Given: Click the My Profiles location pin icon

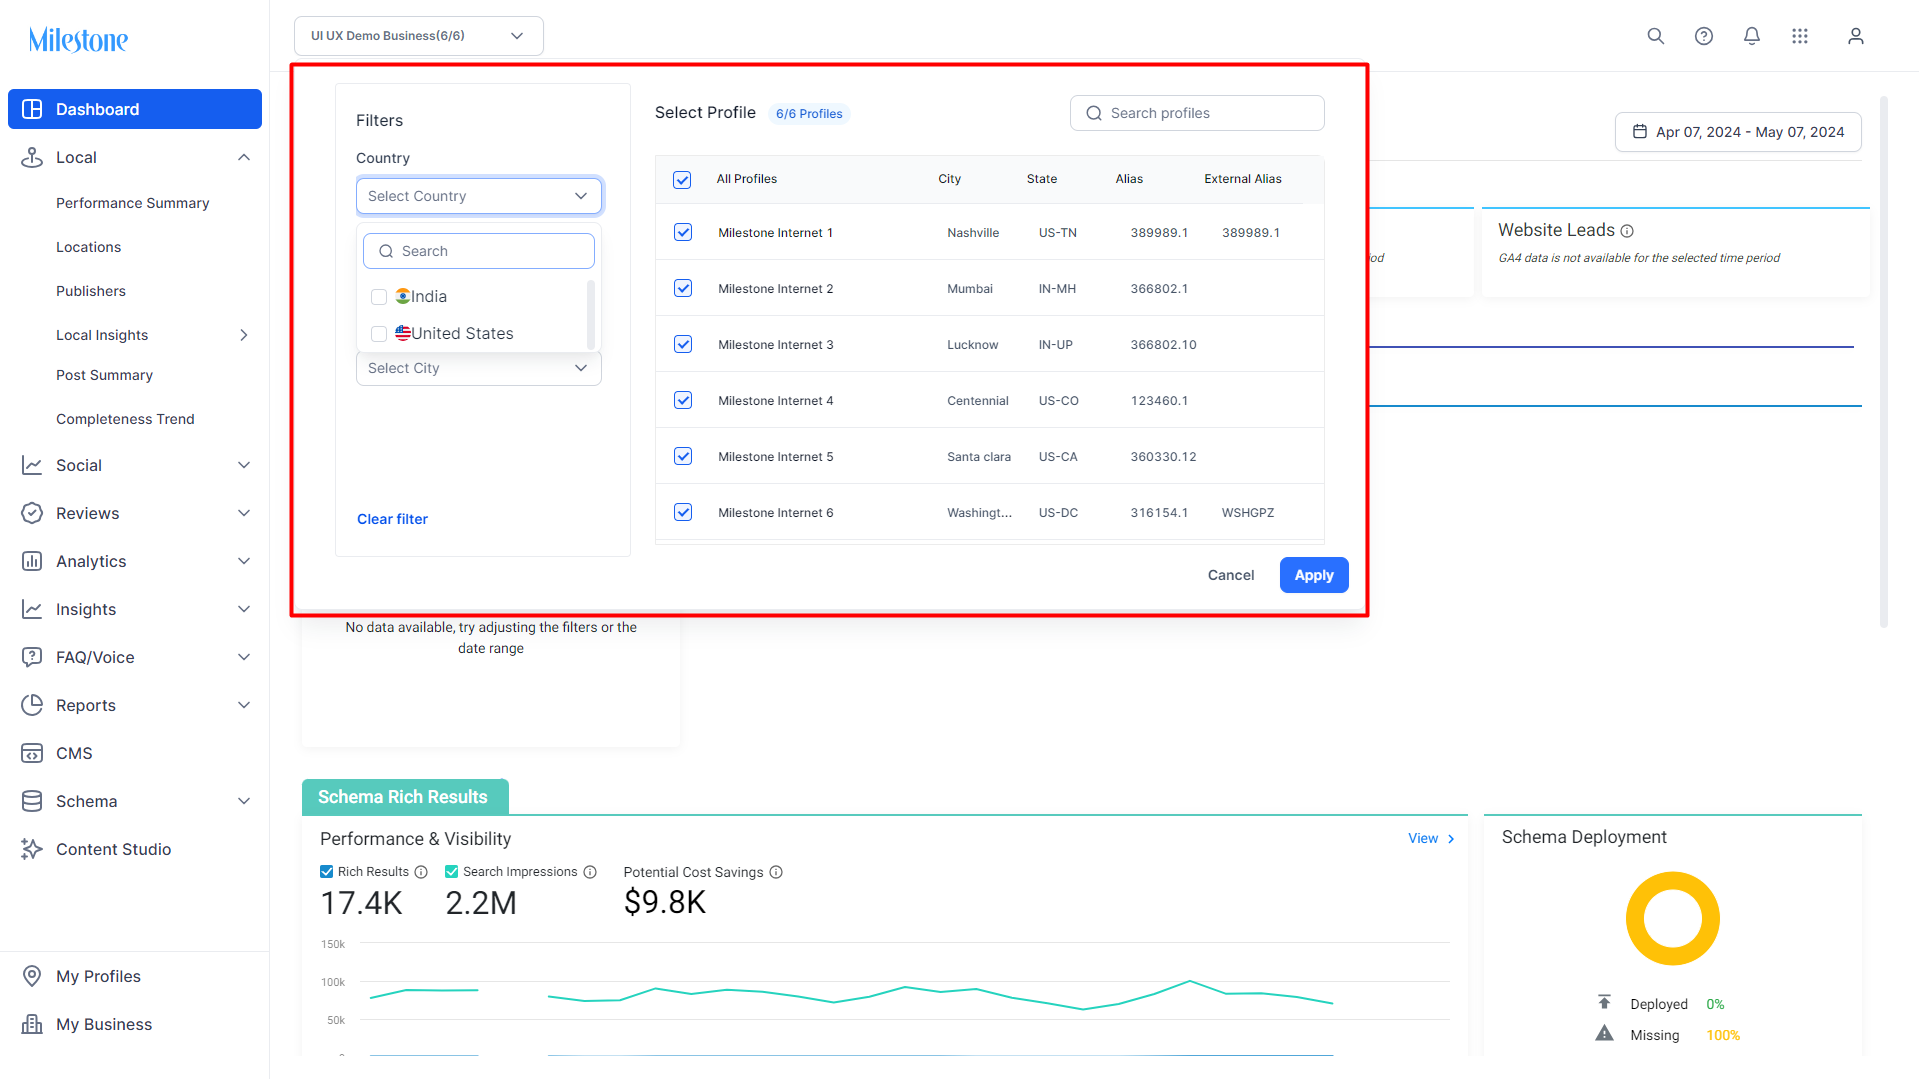Looking at the screenshot, I should point(32,976).
